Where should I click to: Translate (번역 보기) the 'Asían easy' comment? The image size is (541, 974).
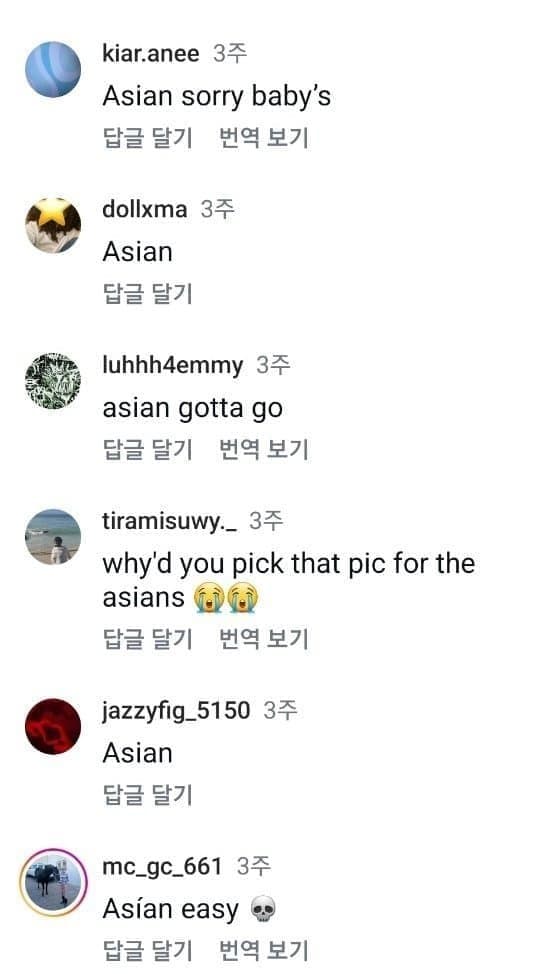click(263, 950)
